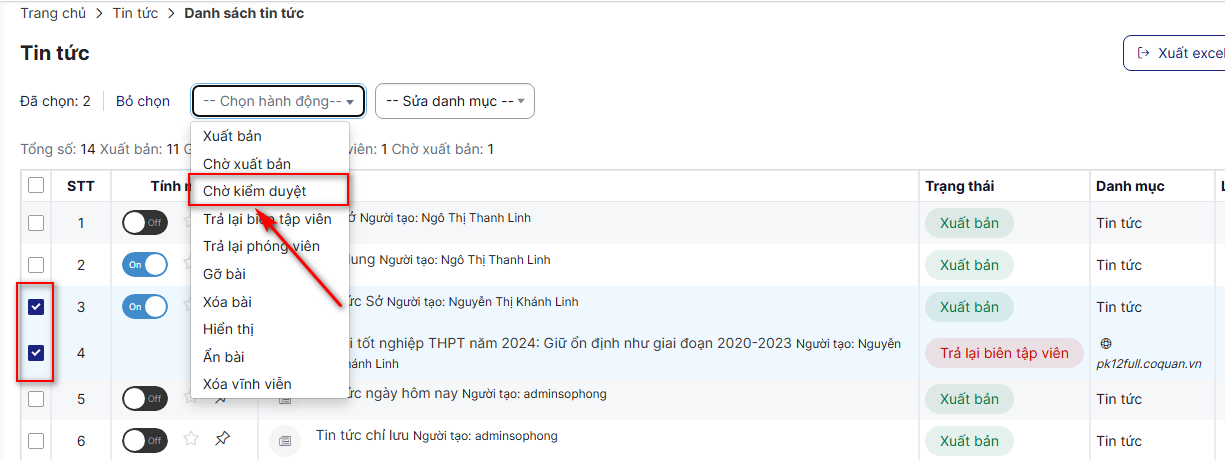Click "Bỏ chọn" to clear selection
This screenshot has width=1225, height=460.
click(x=143, y=101)
